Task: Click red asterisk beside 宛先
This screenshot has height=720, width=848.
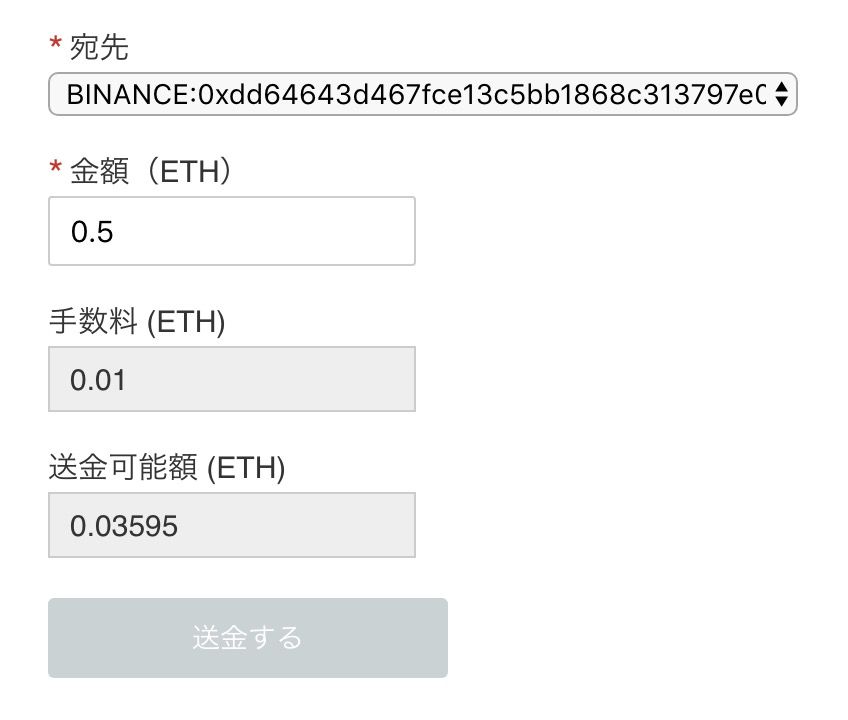Action: [55, 45]
